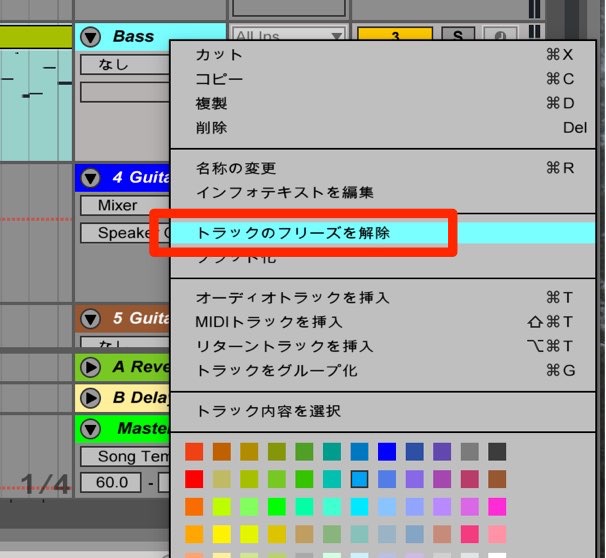The height and width of the screenshot is (558, 606).
Task: Open the All Ins input dropdown
Action: 288,34
